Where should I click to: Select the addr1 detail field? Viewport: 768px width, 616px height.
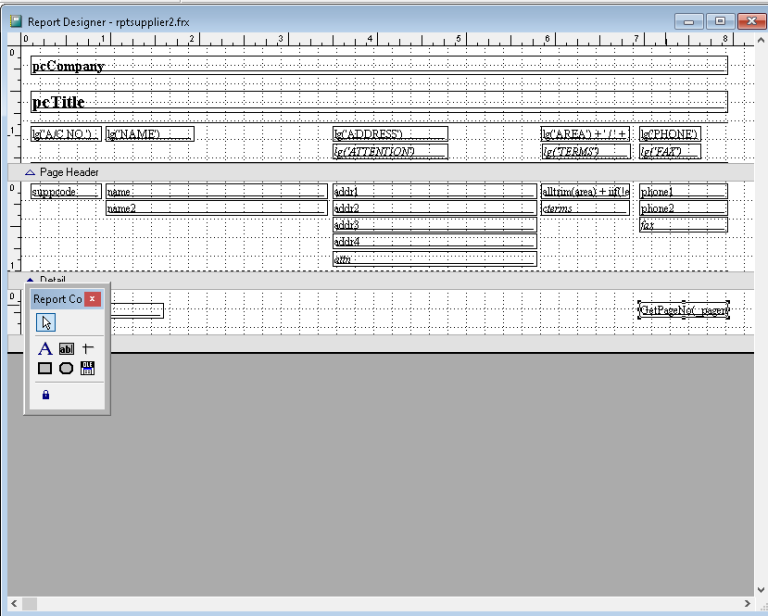[435, 191]
